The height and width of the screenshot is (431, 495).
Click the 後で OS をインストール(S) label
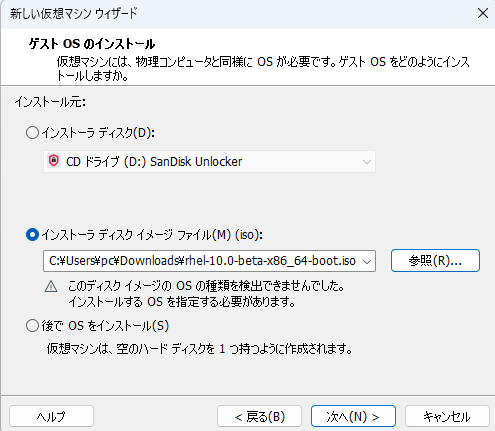coord(105,326)
